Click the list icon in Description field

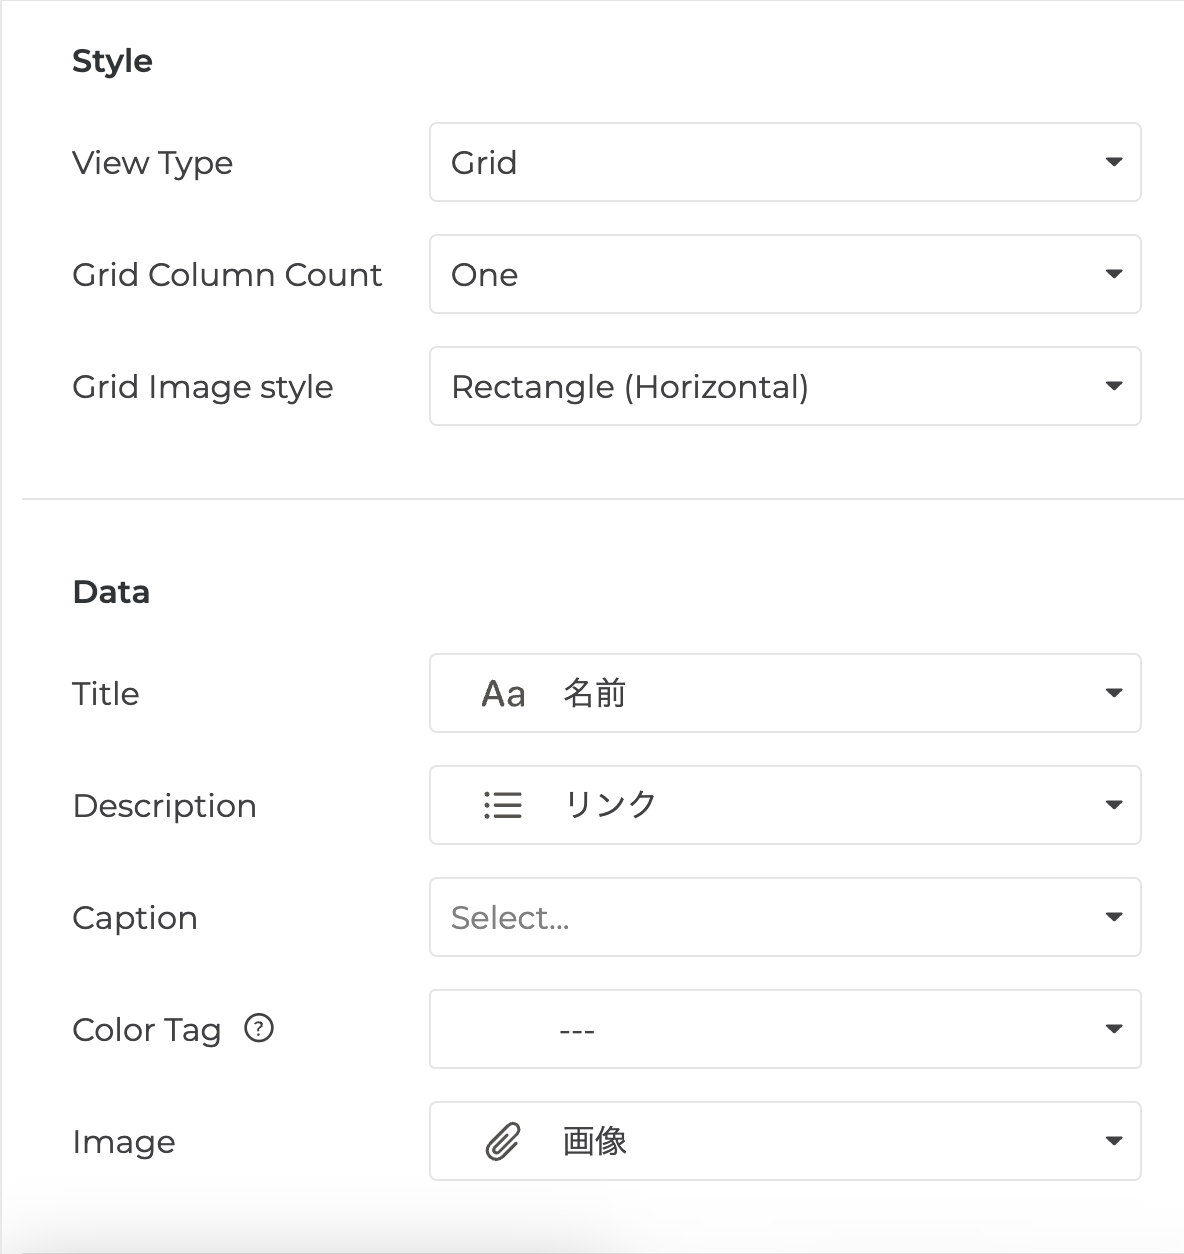[503, 806]
